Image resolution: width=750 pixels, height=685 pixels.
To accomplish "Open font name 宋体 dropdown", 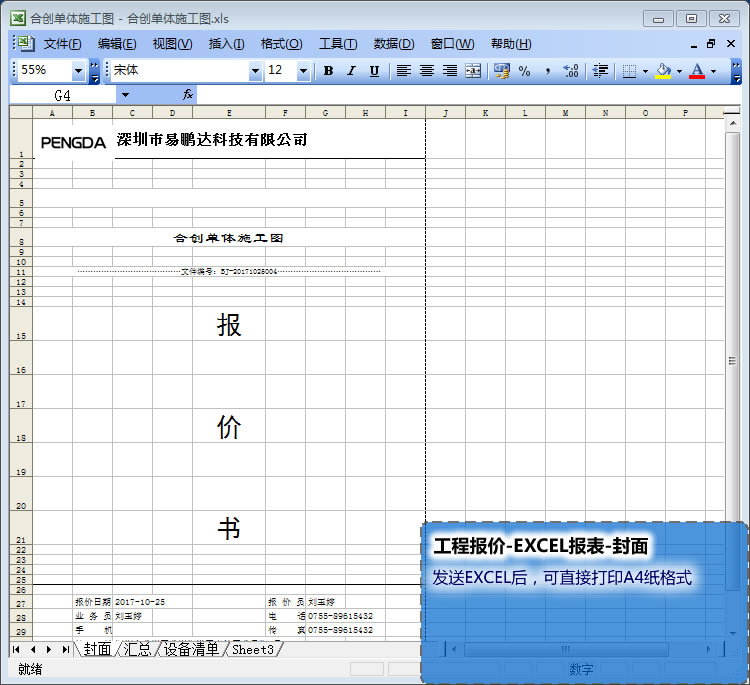I will (255, 71).
